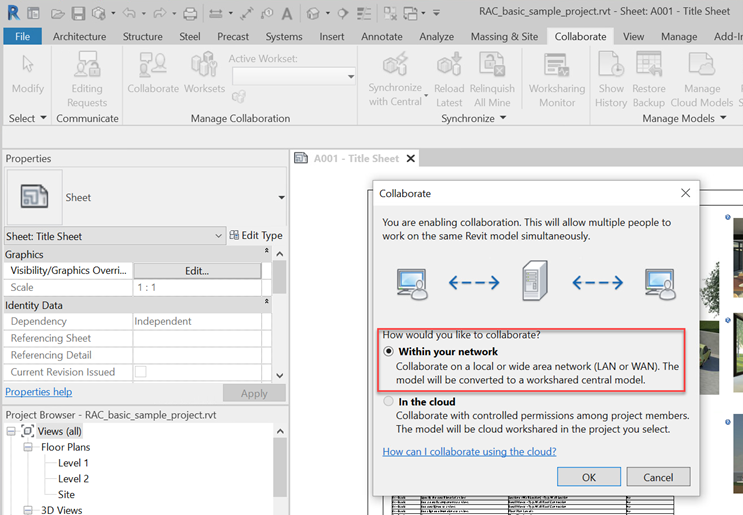Expand the Synchronize panel dropdown
The width and height of the screenshot is (743, 515).
(x=503, y=117)
